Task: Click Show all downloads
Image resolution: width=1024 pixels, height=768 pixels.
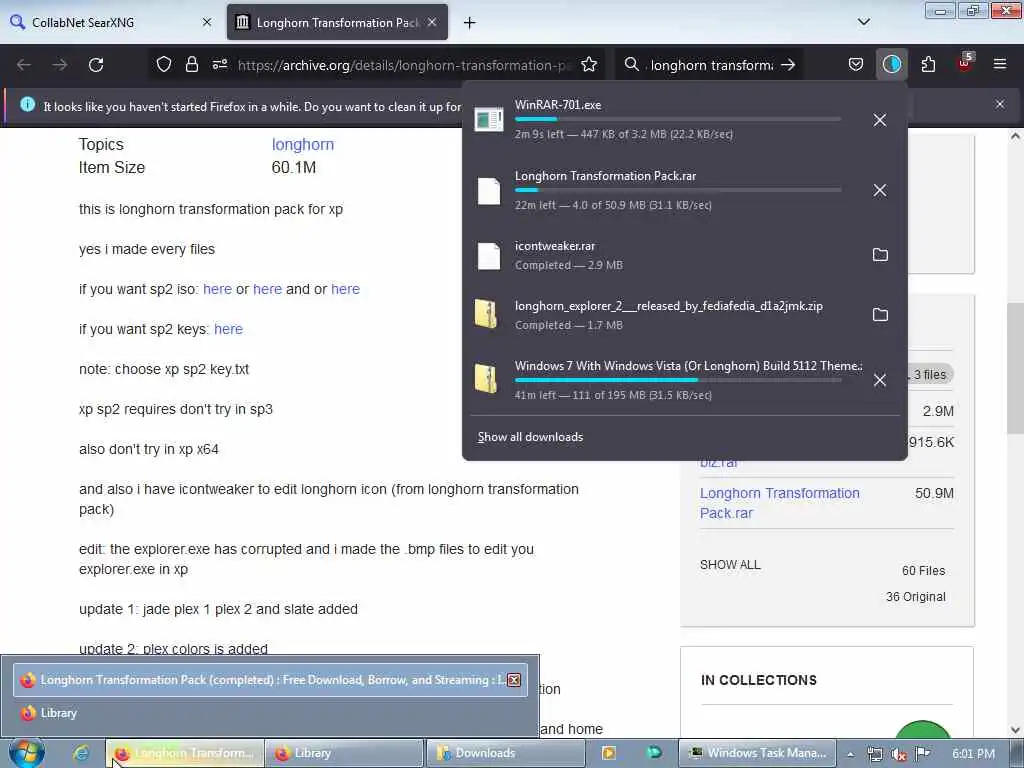Action: pos(530,437)
